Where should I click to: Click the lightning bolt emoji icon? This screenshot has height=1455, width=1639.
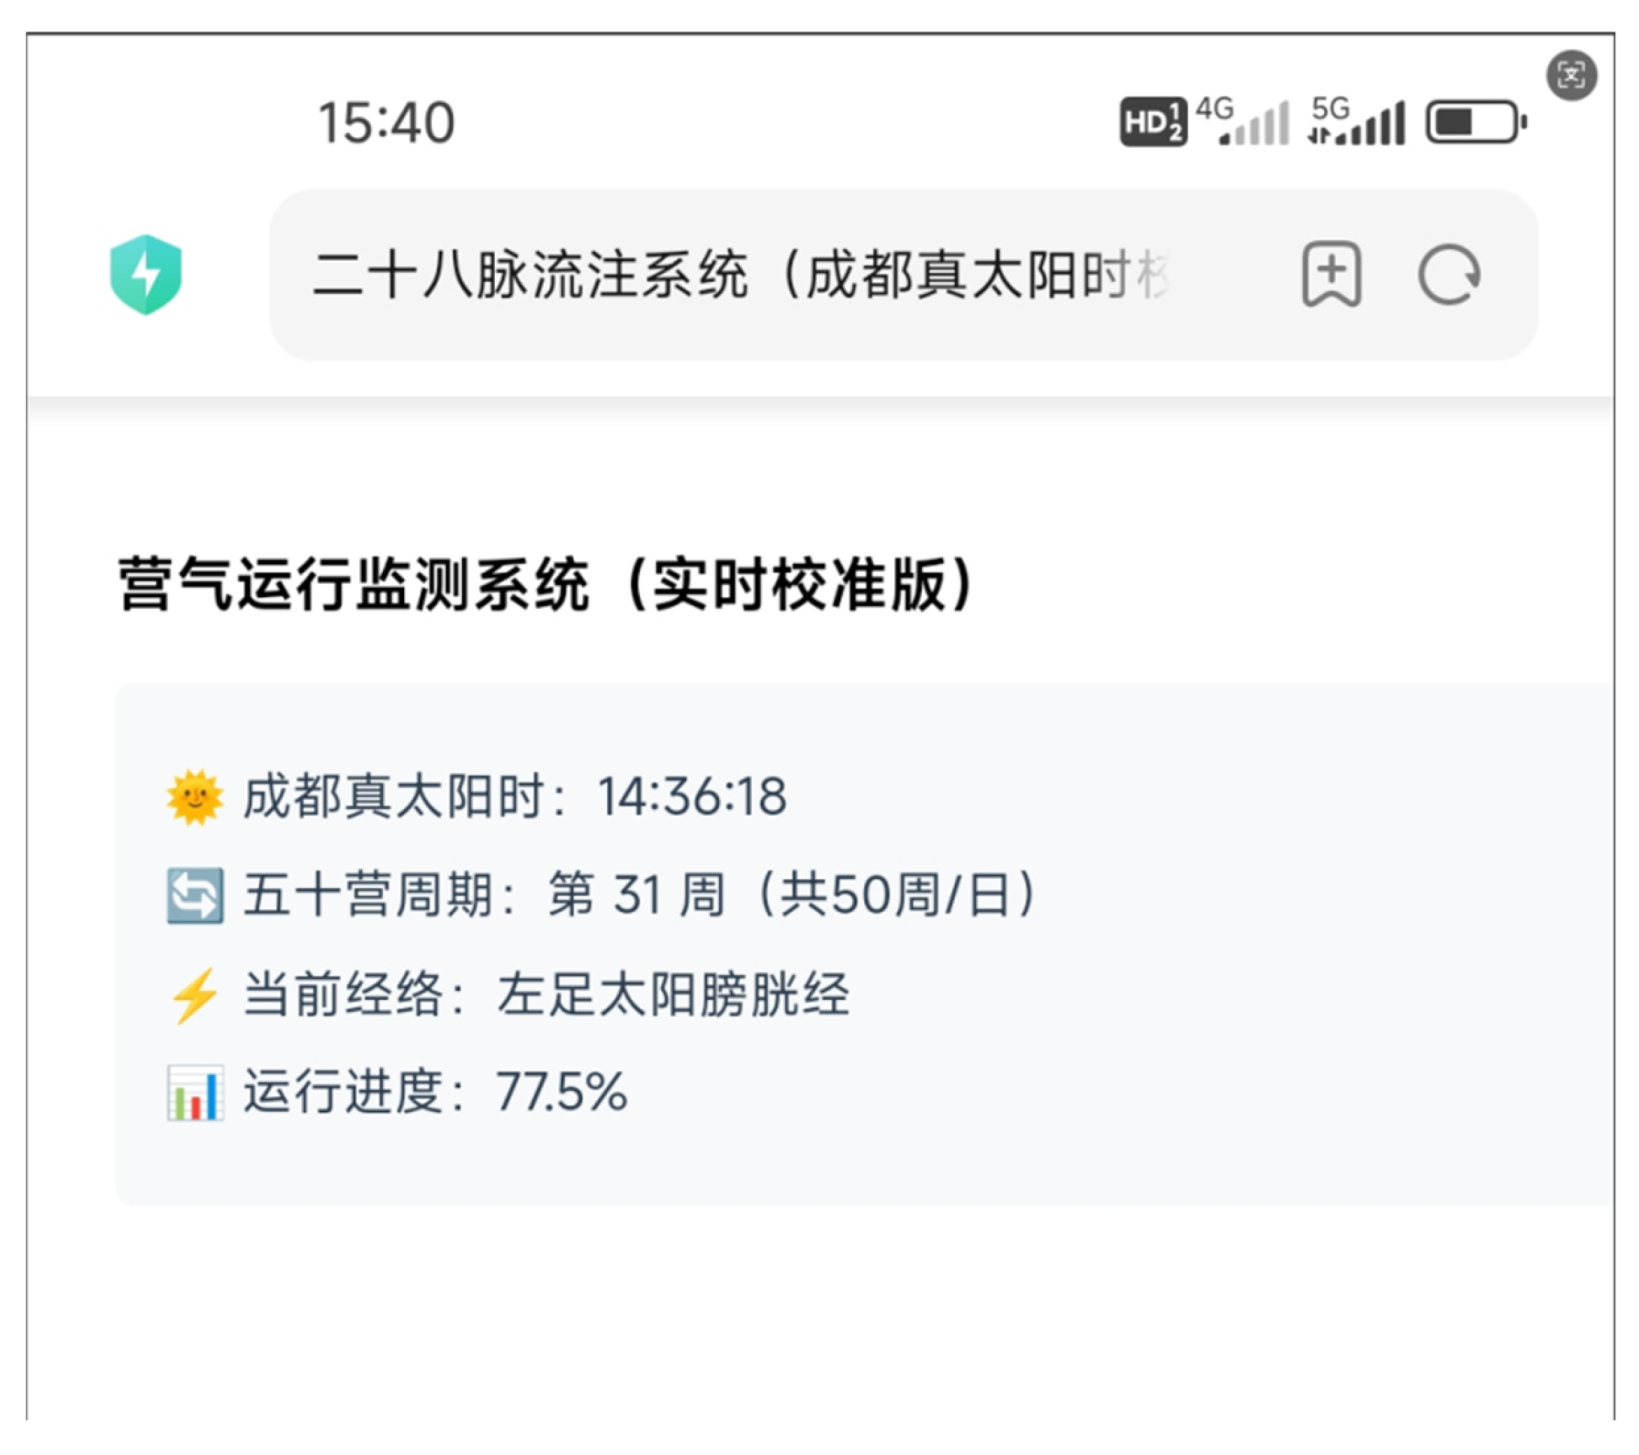tap(194, 995)
